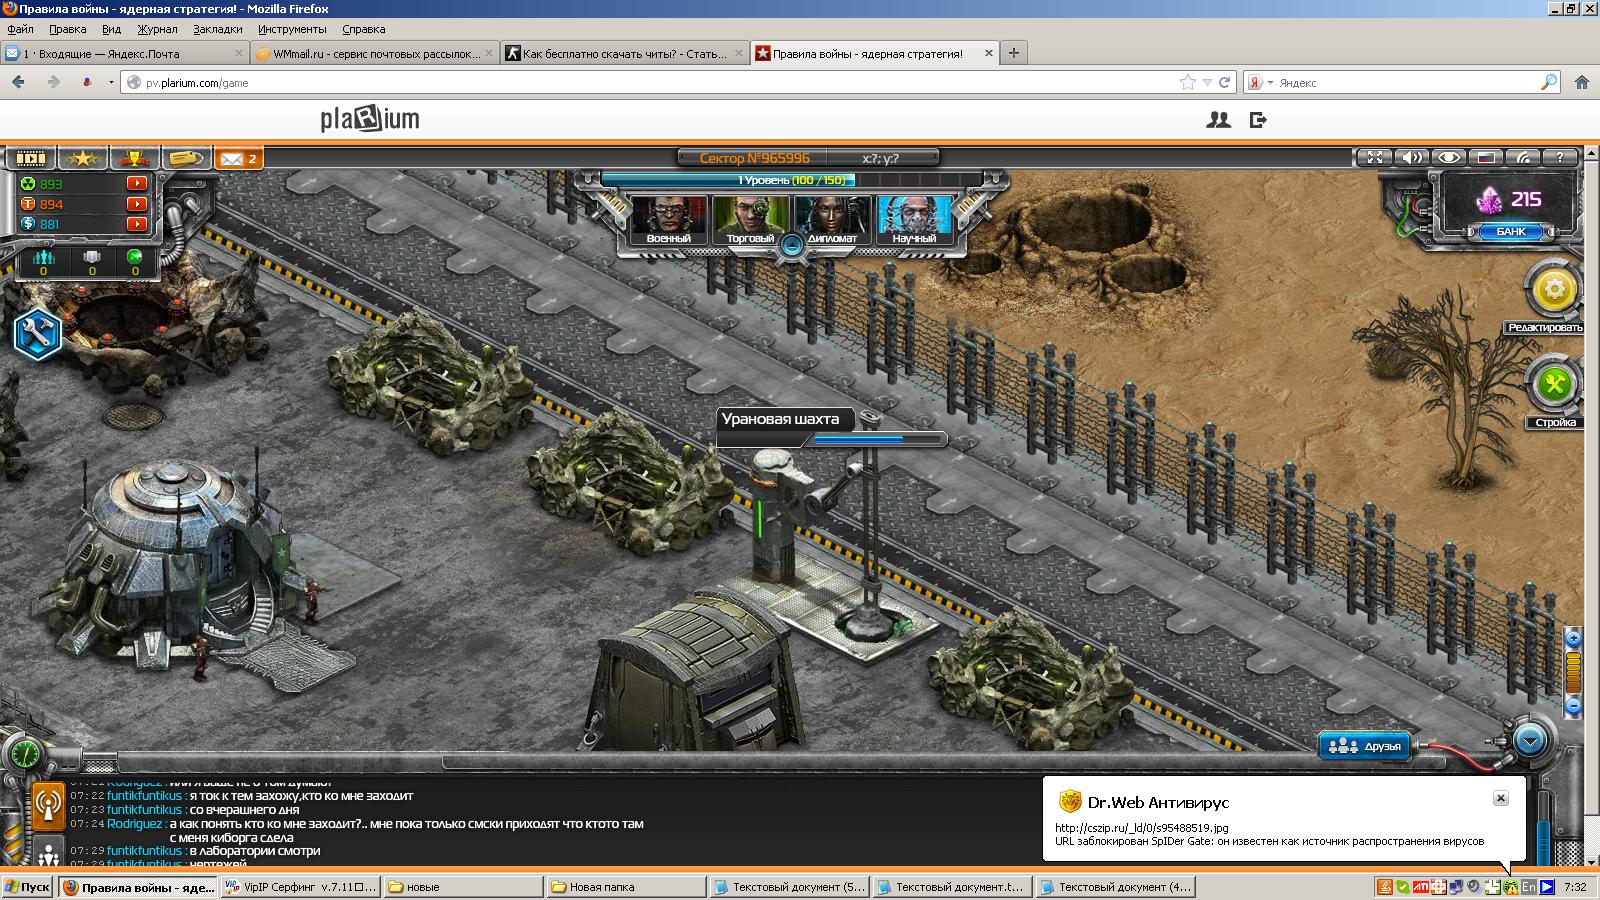Click the Dr.Web tray icon
1600x900 pixels.
pos(1511,887)
